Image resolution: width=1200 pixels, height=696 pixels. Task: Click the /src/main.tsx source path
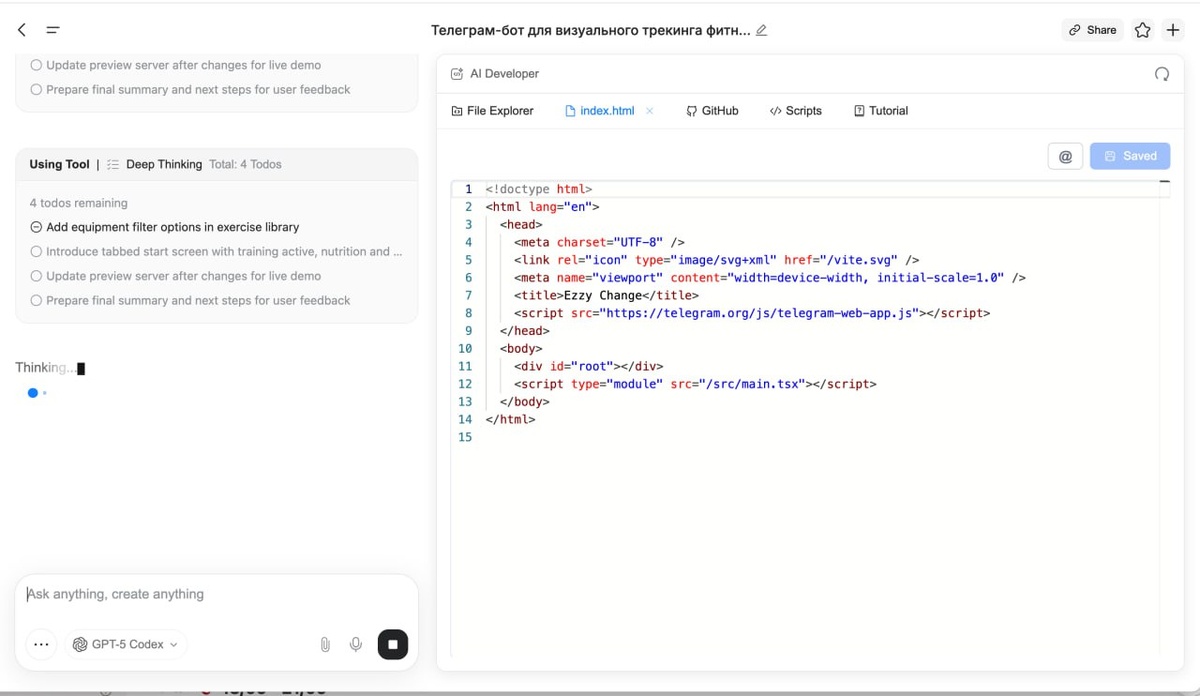coord(738,384)
